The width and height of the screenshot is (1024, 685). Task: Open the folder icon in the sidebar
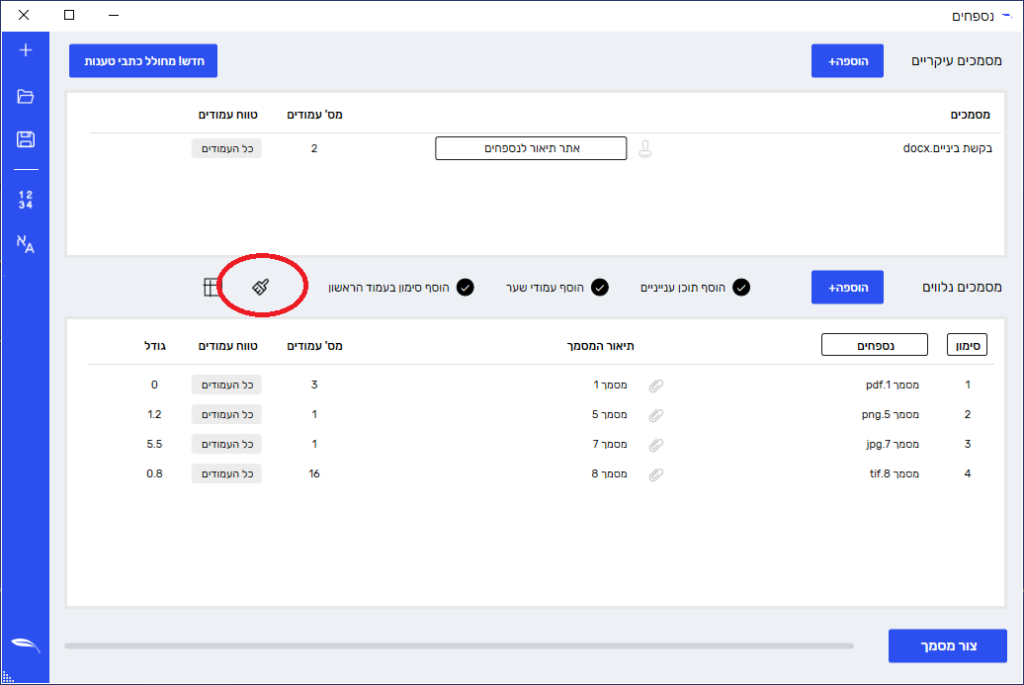click(x=26, y=96)
